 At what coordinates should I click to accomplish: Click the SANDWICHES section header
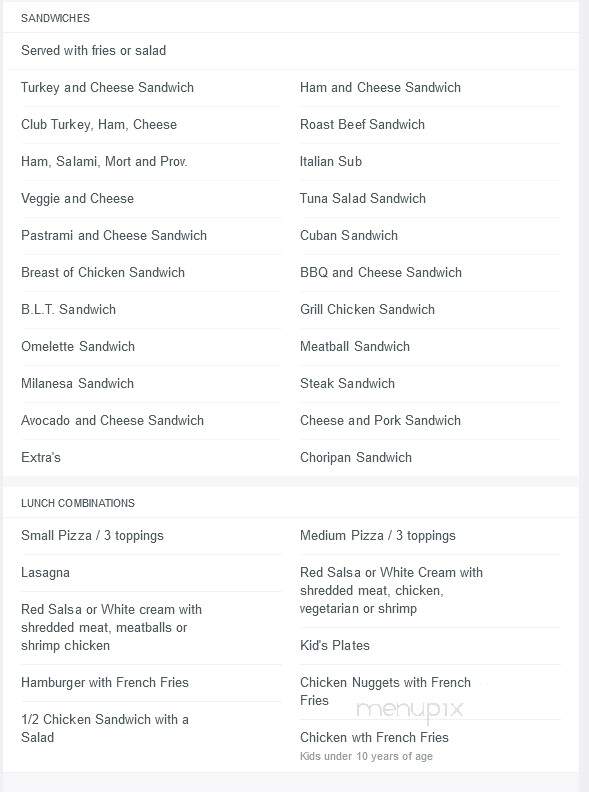pos(56,18)
